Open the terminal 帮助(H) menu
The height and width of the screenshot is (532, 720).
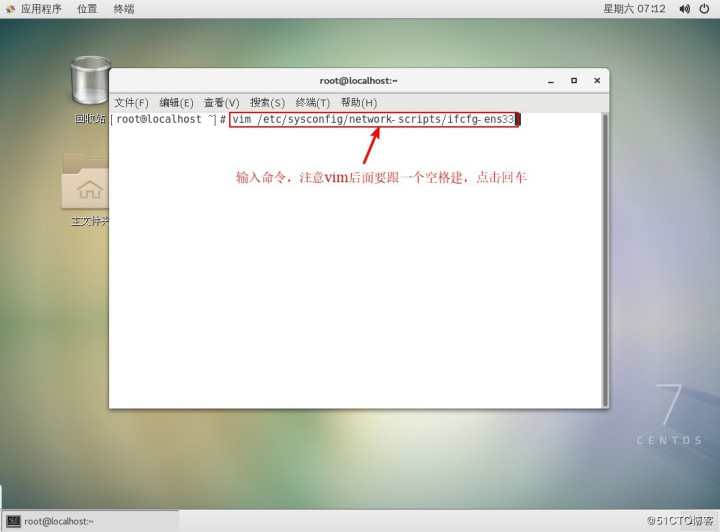point(359,102)
